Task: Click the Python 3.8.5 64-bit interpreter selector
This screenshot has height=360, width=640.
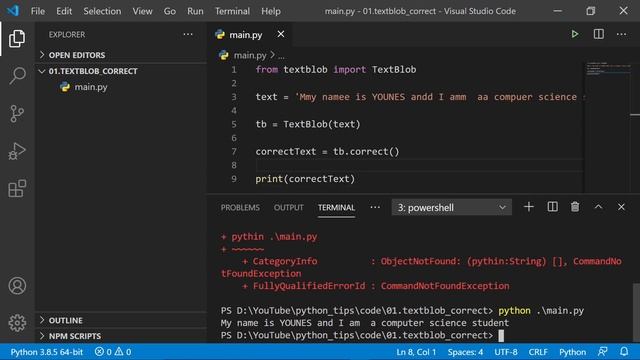Action: click(x=47, y=351)
